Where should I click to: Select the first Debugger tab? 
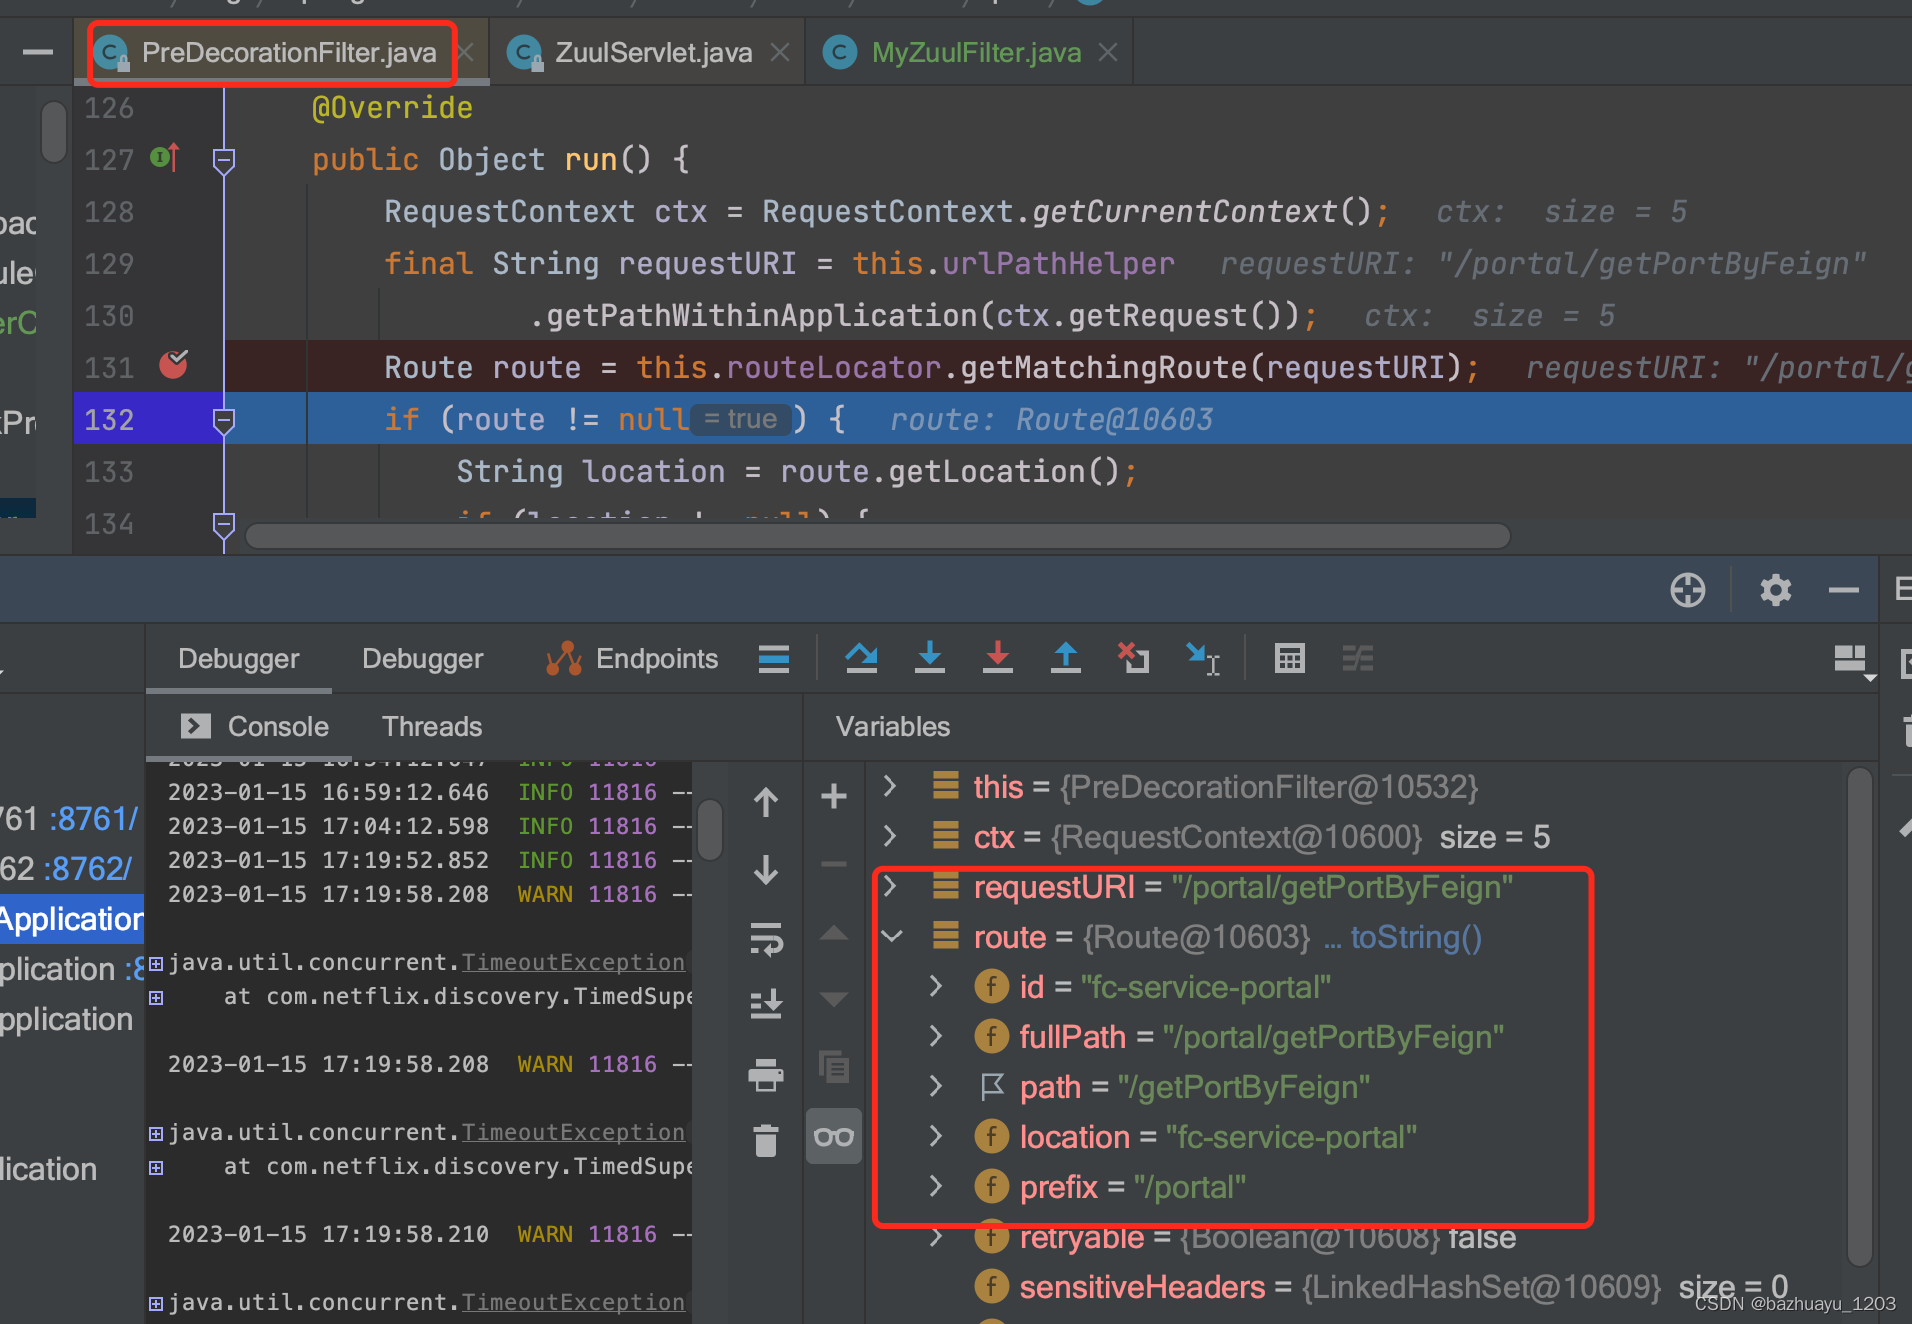[x=238, y=658]
